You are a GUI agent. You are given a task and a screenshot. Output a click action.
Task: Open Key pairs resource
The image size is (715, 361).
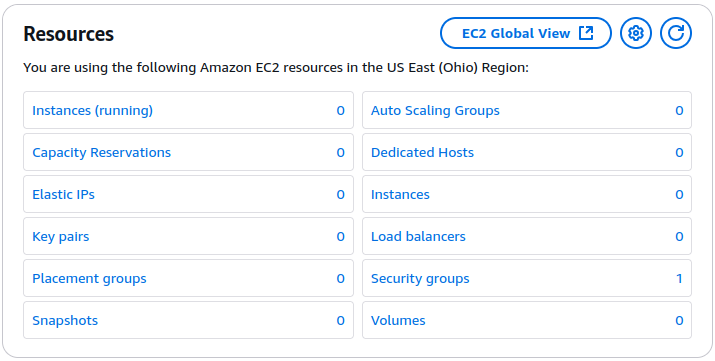(x=61, y=237)
